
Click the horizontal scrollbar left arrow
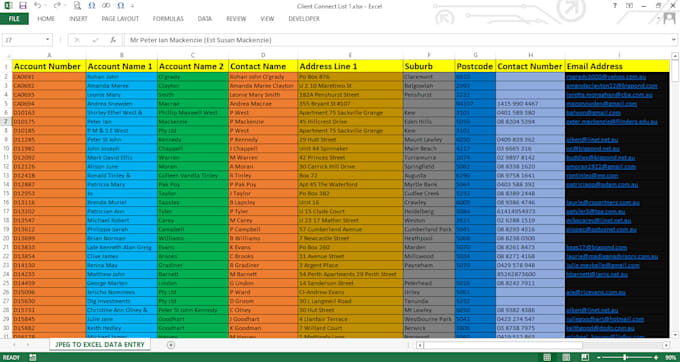(x=419, y=345)
